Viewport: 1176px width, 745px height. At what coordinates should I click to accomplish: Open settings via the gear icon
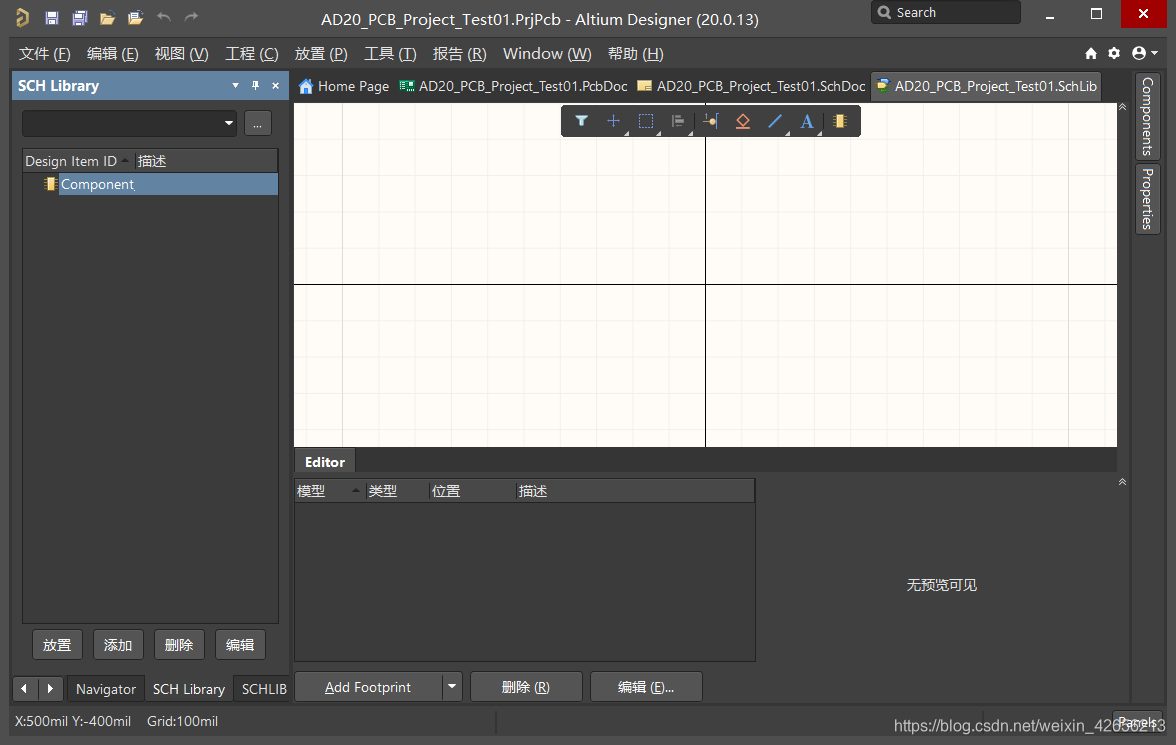pyautogui.click(x=1114, y=53)
